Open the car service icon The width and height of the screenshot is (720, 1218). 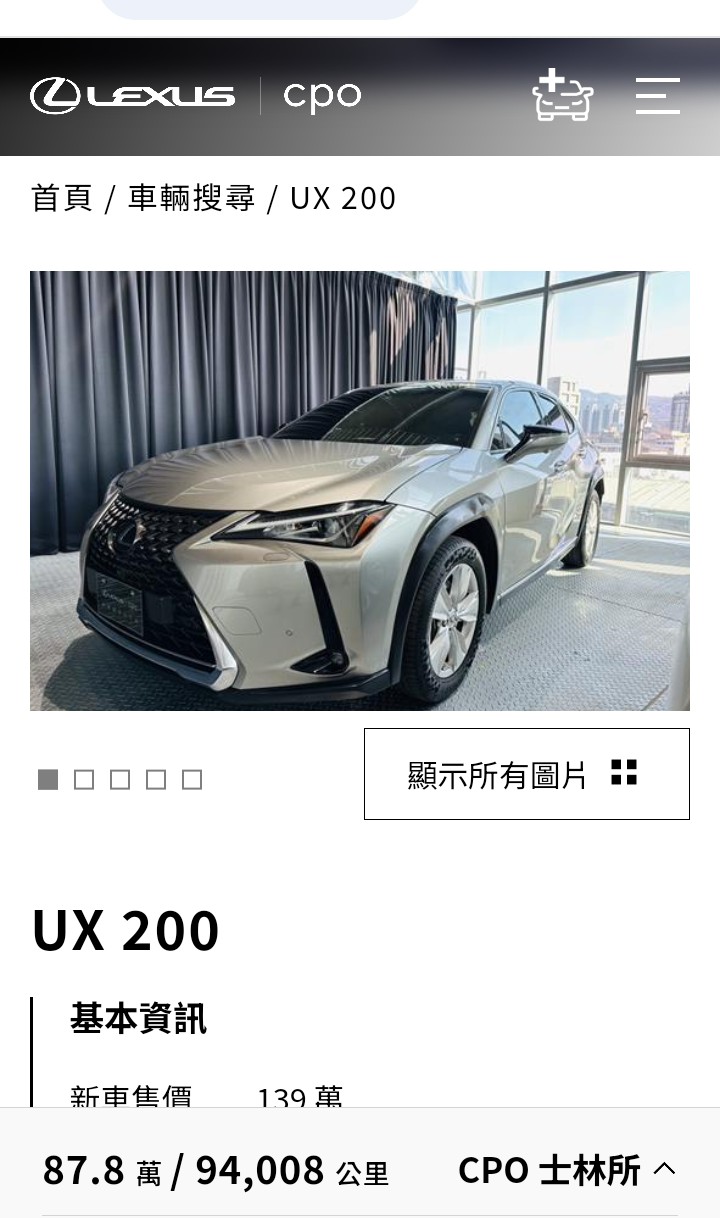click(563, 96)
